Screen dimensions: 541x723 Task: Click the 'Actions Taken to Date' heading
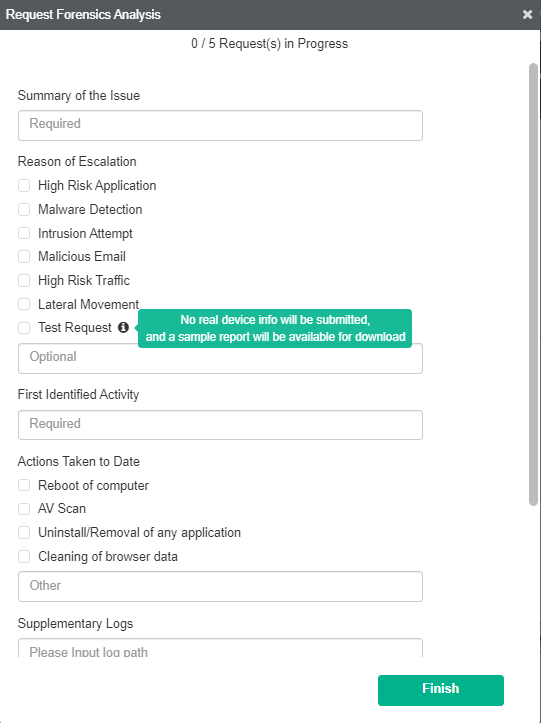coord(78,461)
